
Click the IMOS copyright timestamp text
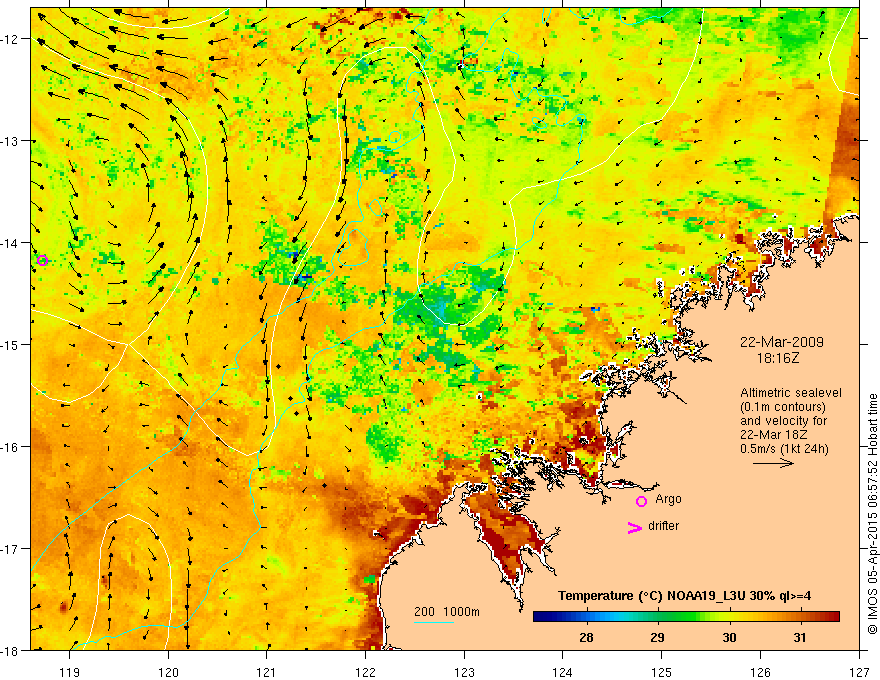point(872,514)
